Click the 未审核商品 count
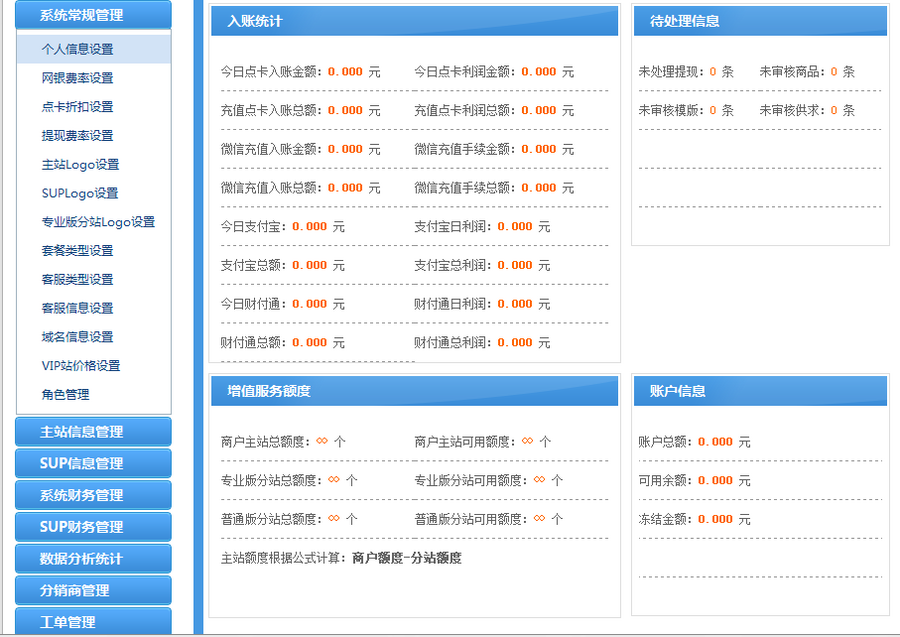Viewport: 900px width, 637px height. (x=834, y=72)
